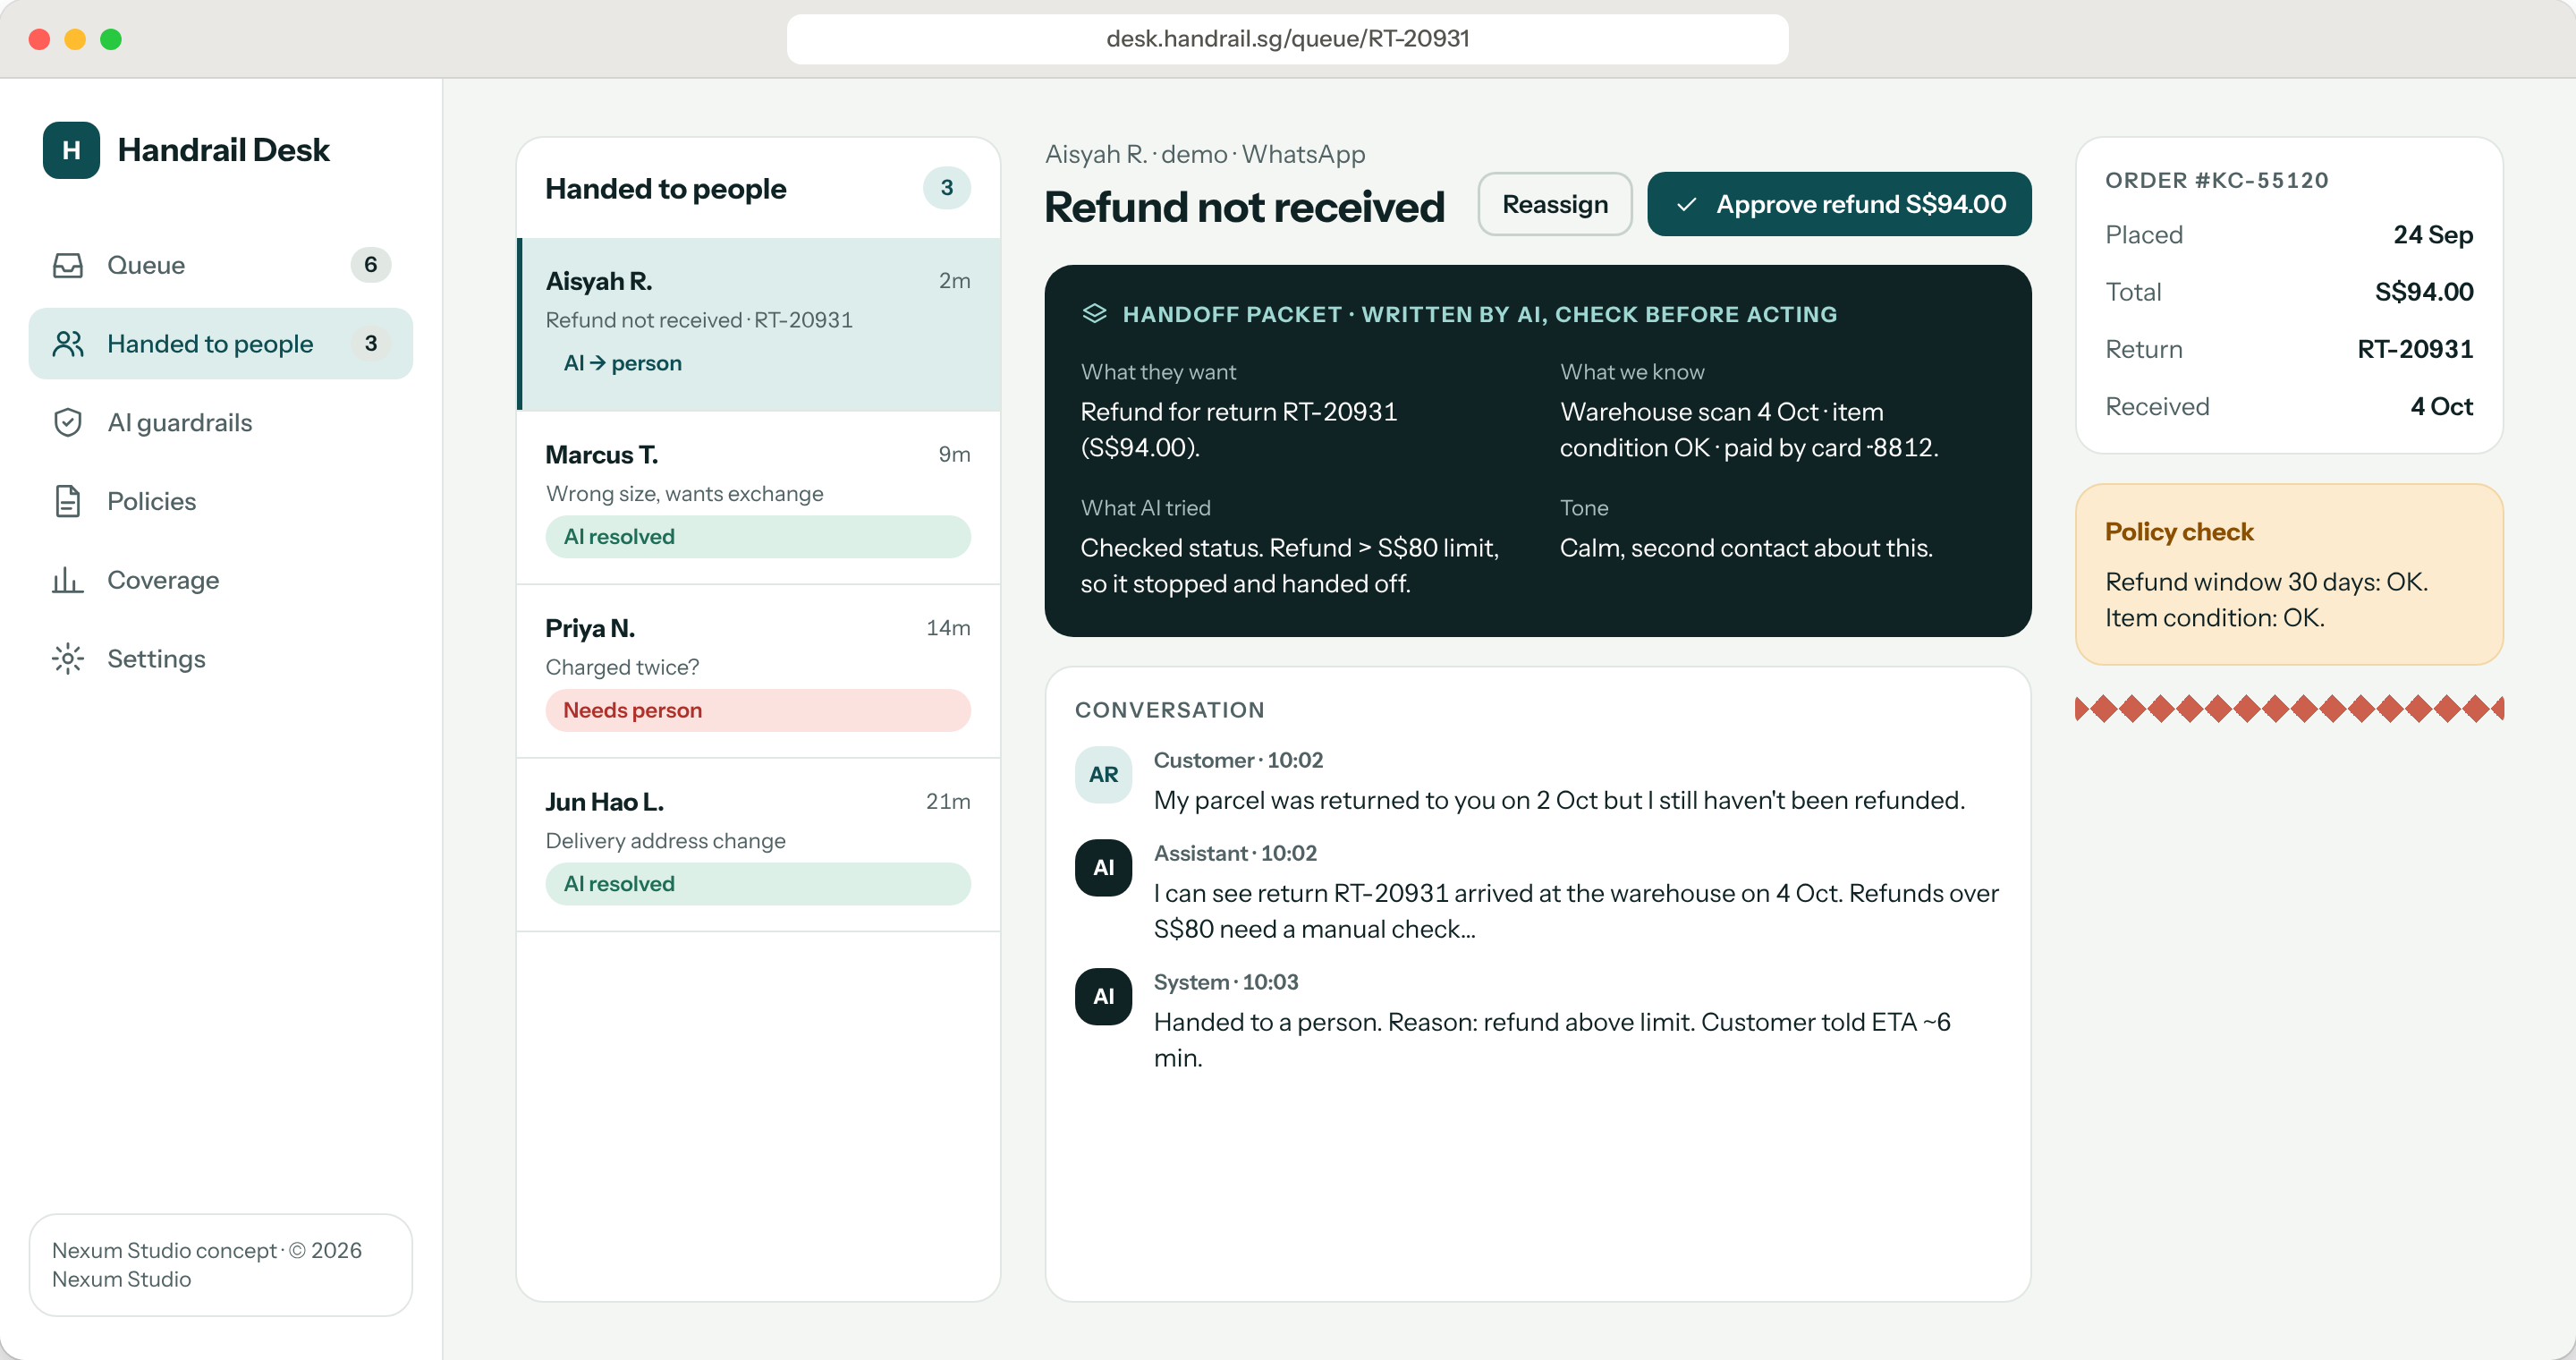
Task: Open the AI guardrails shield icon
Action: pos(68,422)
